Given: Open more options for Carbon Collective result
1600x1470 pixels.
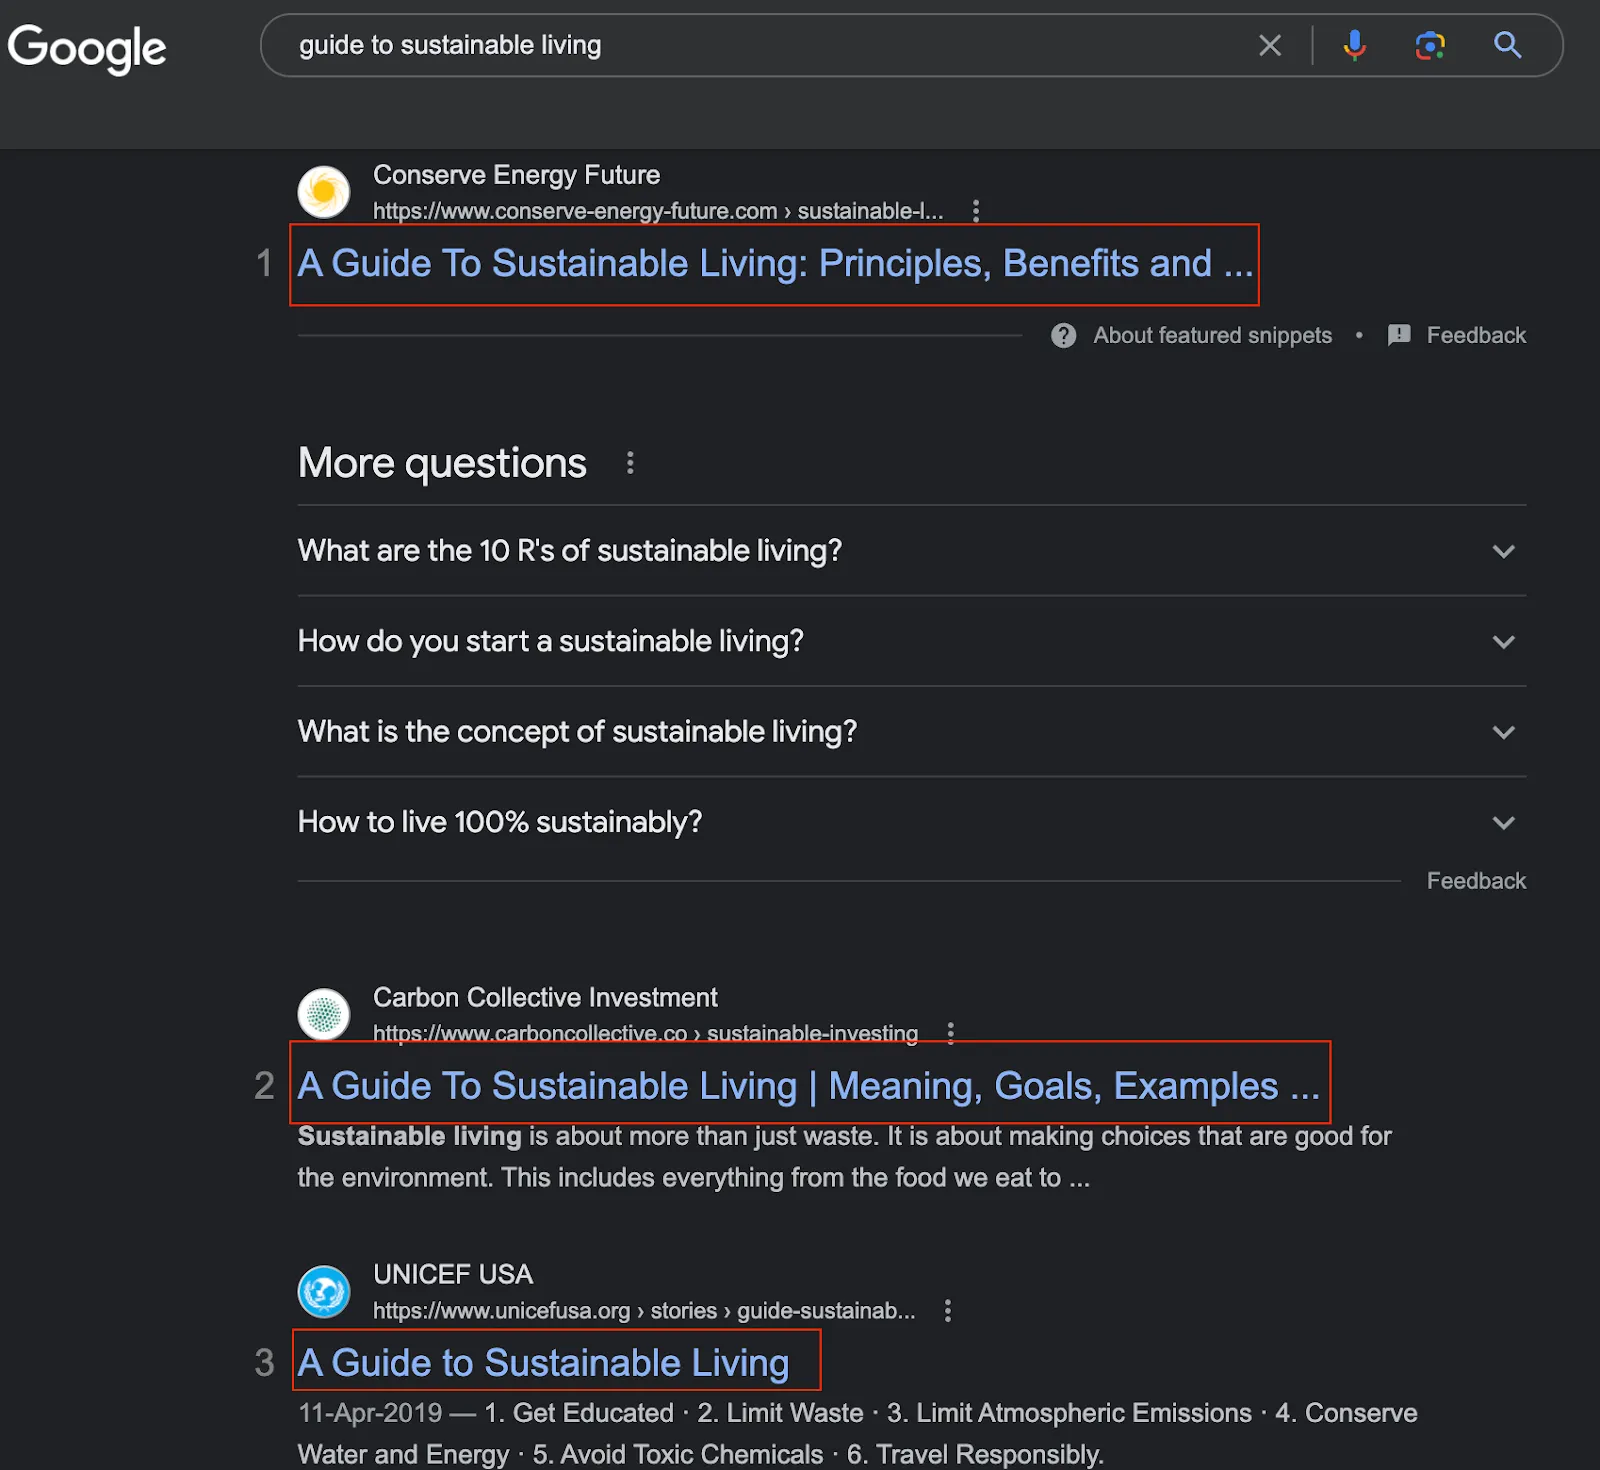Looking at the screenshot, I should click(951, 1033).
